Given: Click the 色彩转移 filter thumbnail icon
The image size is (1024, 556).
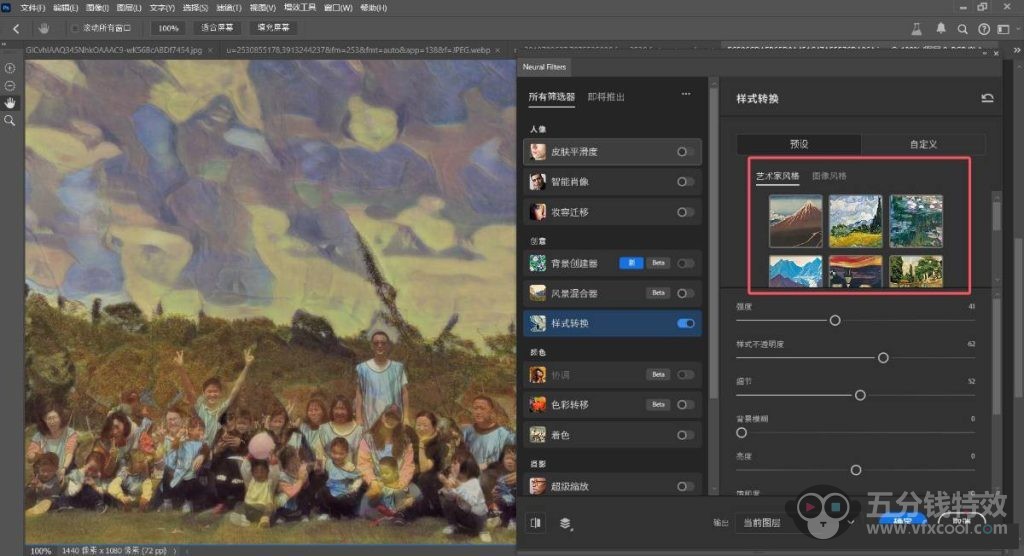Looking at the screenshot, I should coord(537,404).
